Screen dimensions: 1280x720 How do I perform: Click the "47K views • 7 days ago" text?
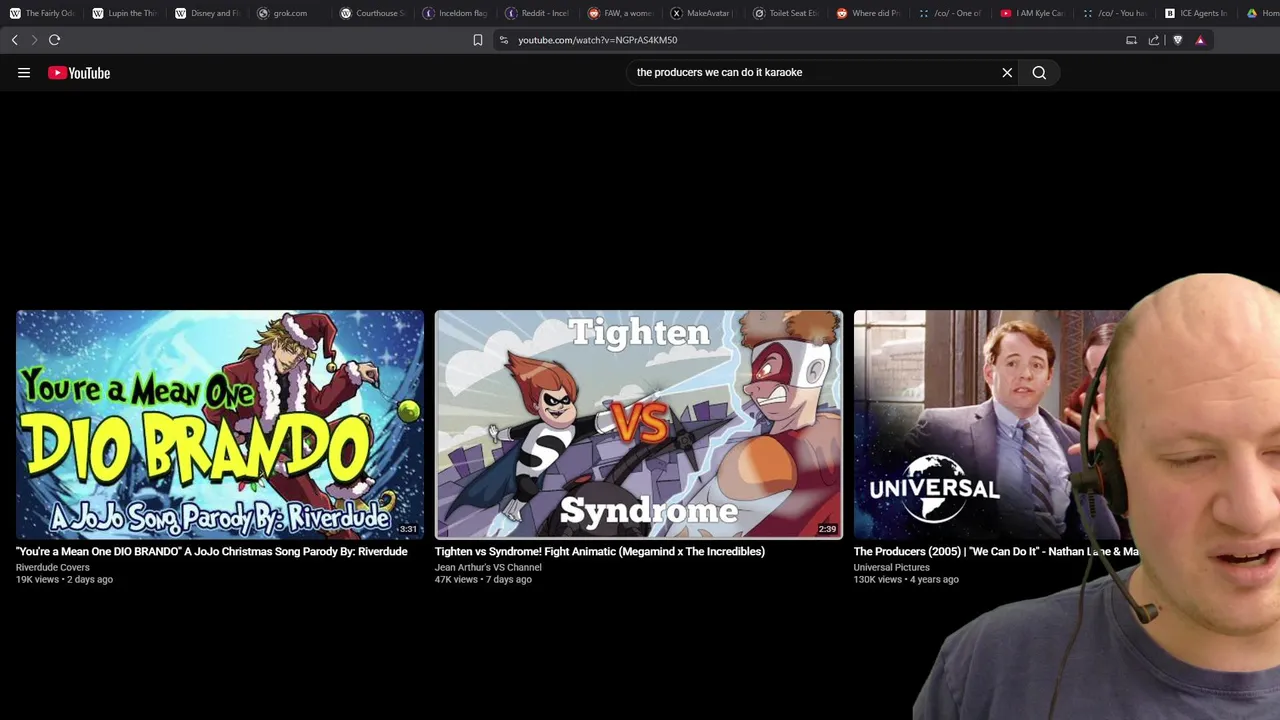point(483,579)
